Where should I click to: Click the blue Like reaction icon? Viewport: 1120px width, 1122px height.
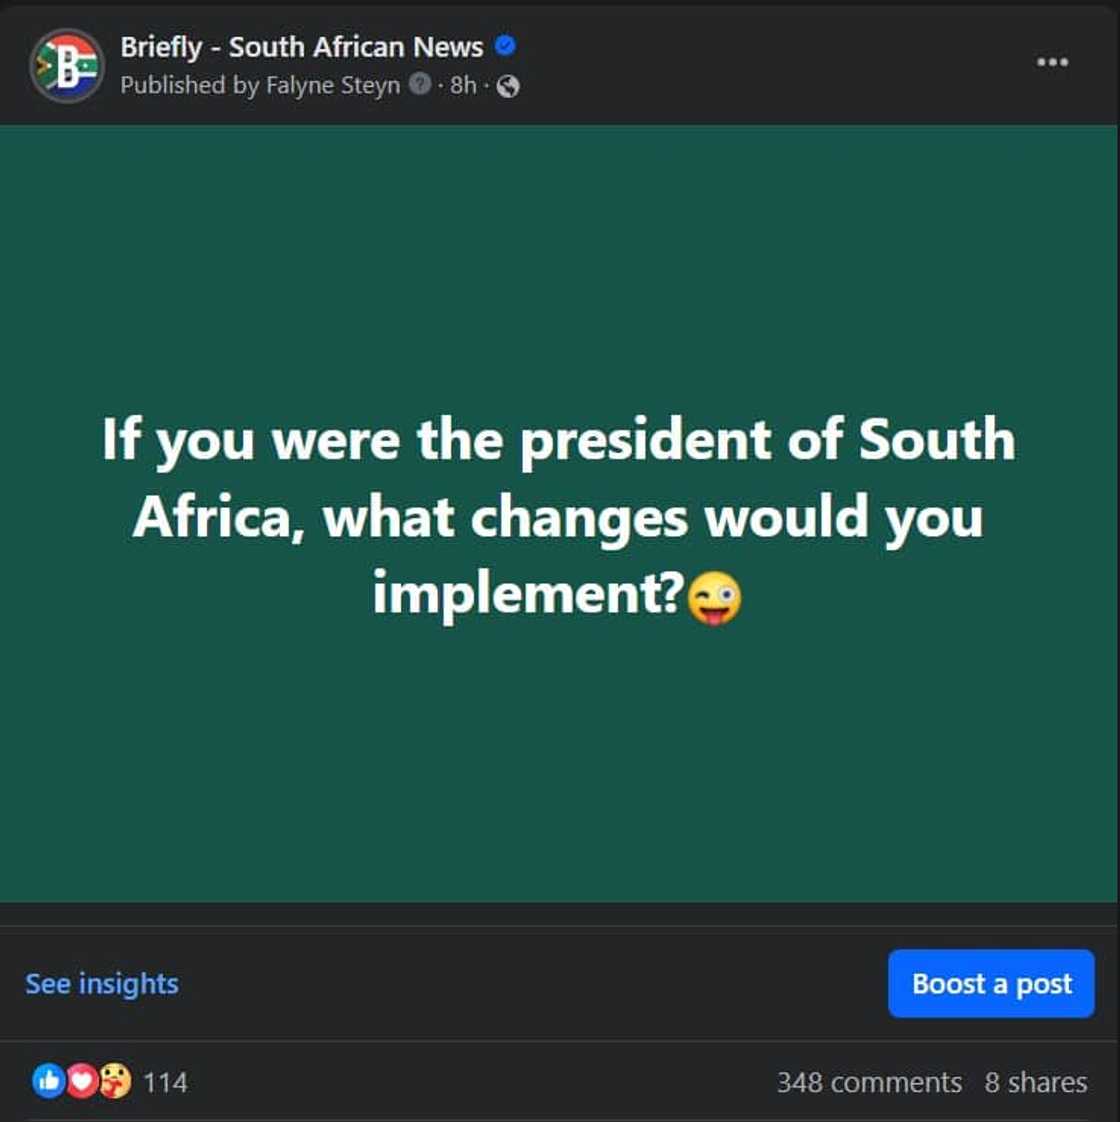48,1081
